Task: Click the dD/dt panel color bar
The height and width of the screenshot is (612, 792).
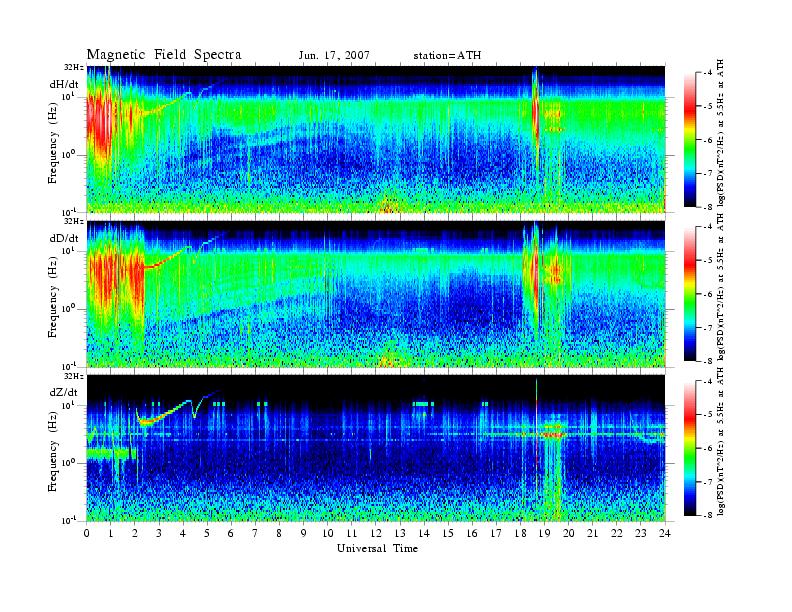Action: [x=689, y=293]
